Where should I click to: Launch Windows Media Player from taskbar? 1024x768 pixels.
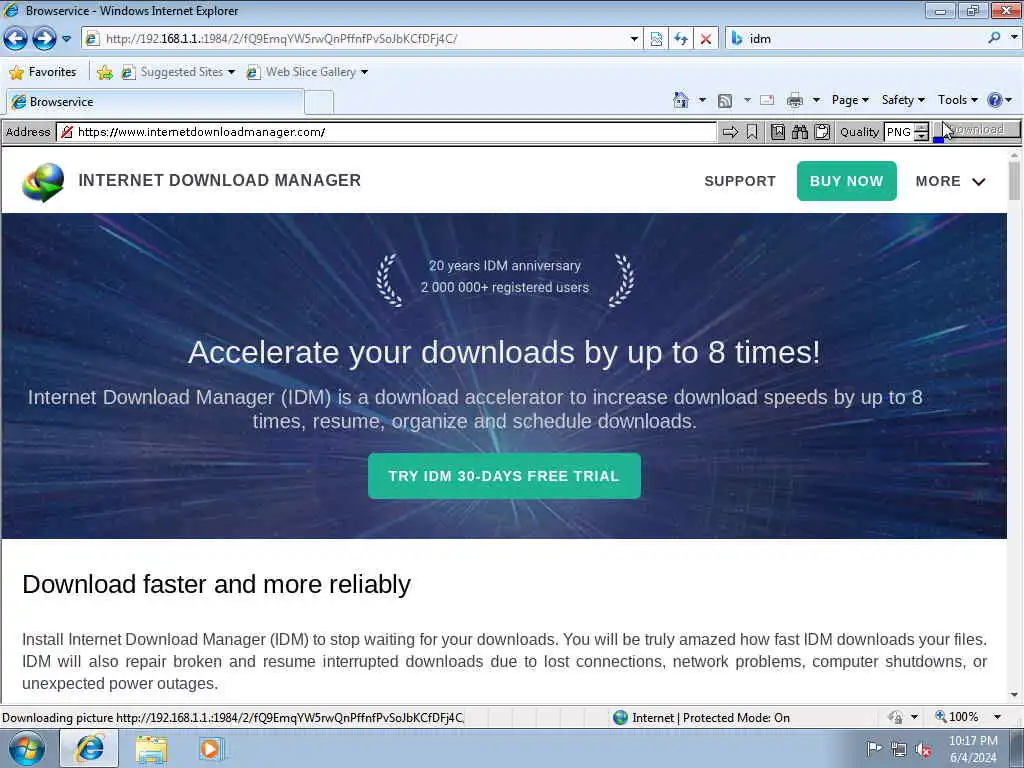[x=211, y=749]
